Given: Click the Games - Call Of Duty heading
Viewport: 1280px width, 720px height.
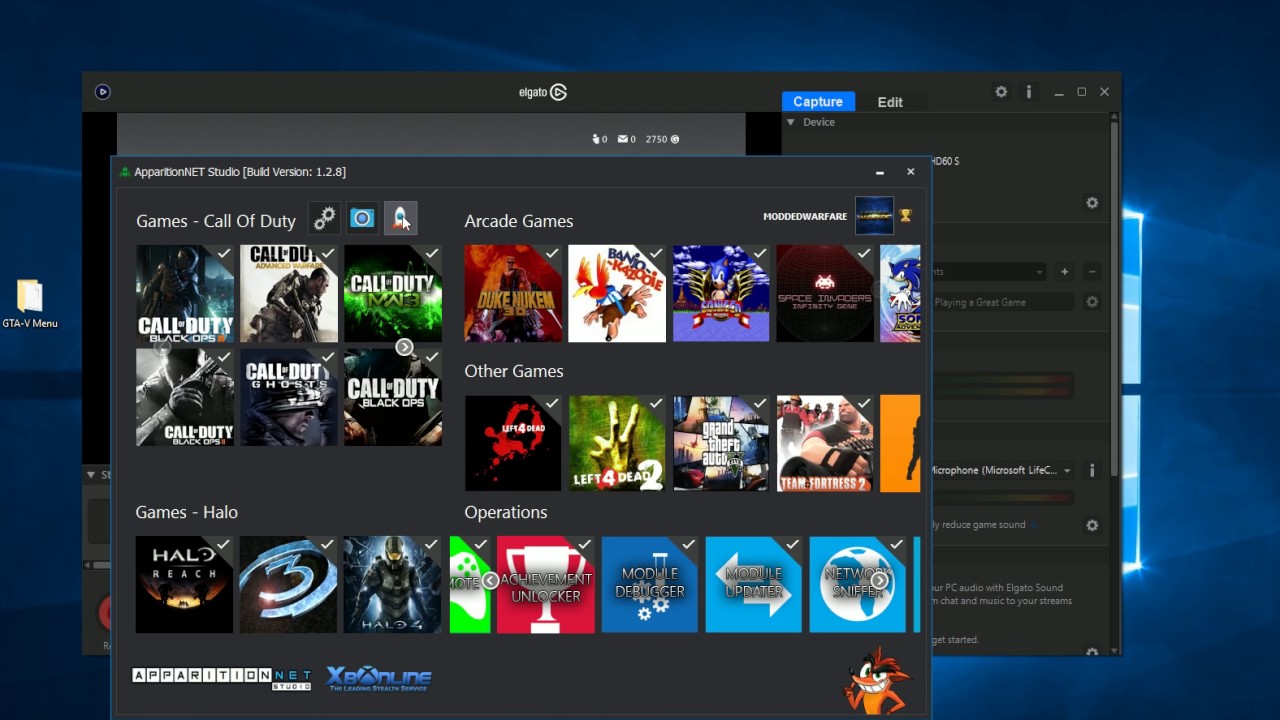Looking at the screenshot, I should click(x=216, y=221).
